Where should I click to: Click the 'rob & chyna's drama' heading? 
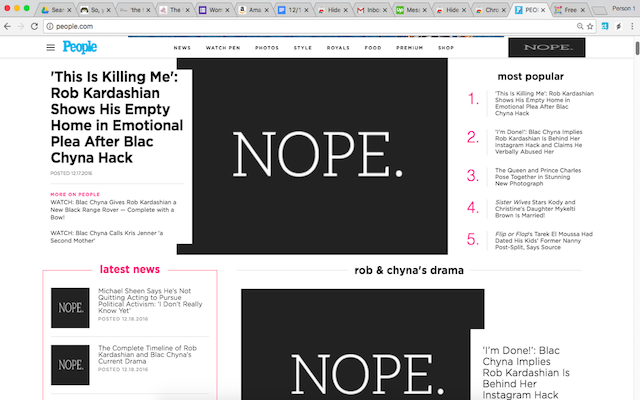pos(409,270)
